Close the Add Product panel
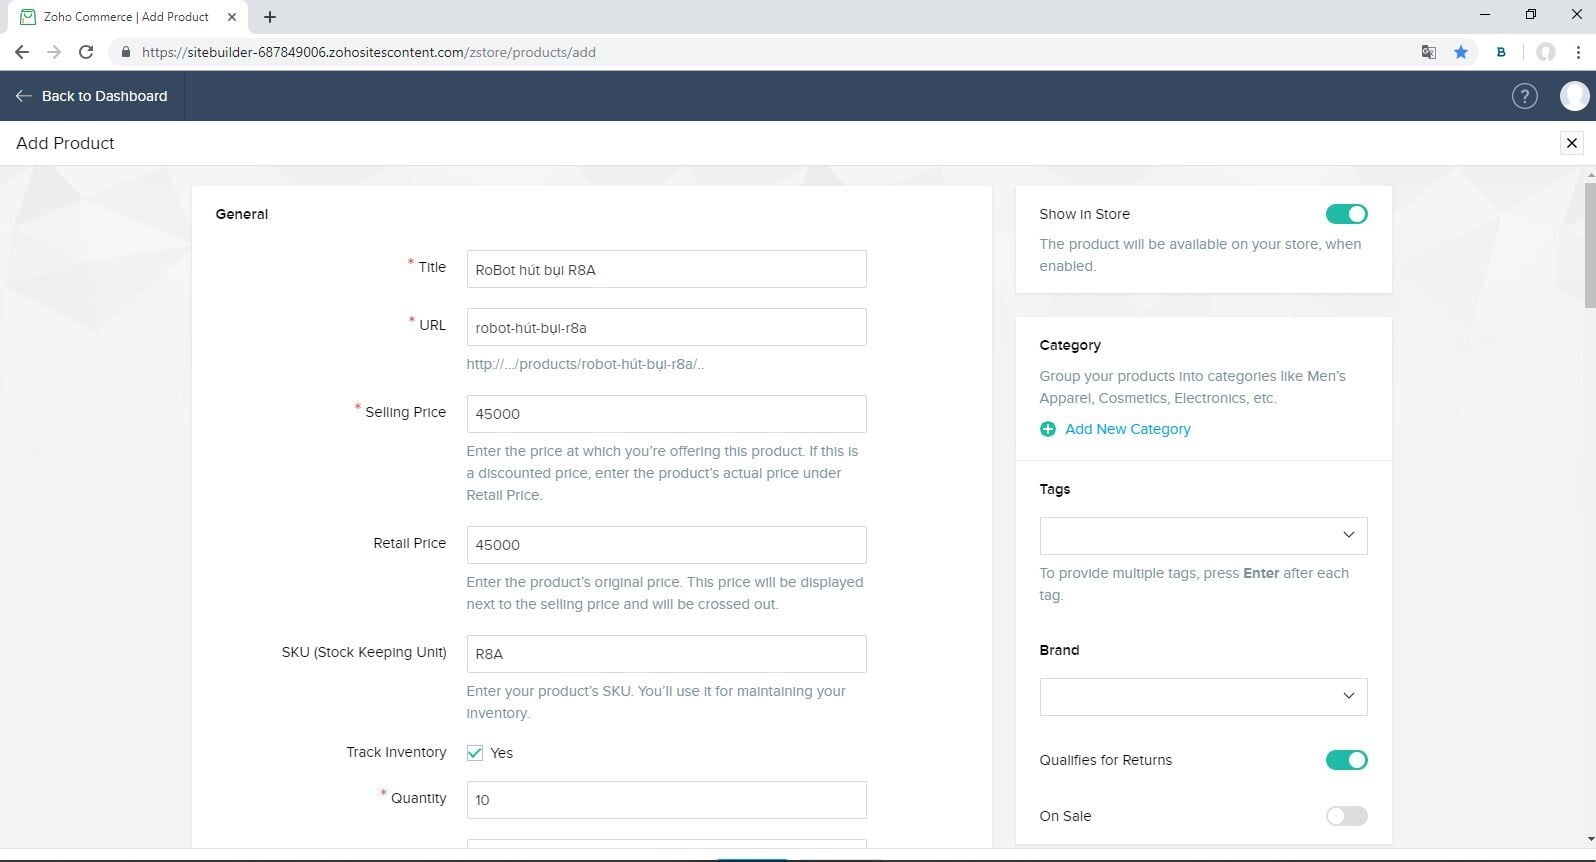Image resolution: width=1596 pixels, height=862 pixels. pyautogui.click(x=1571, y=143)
